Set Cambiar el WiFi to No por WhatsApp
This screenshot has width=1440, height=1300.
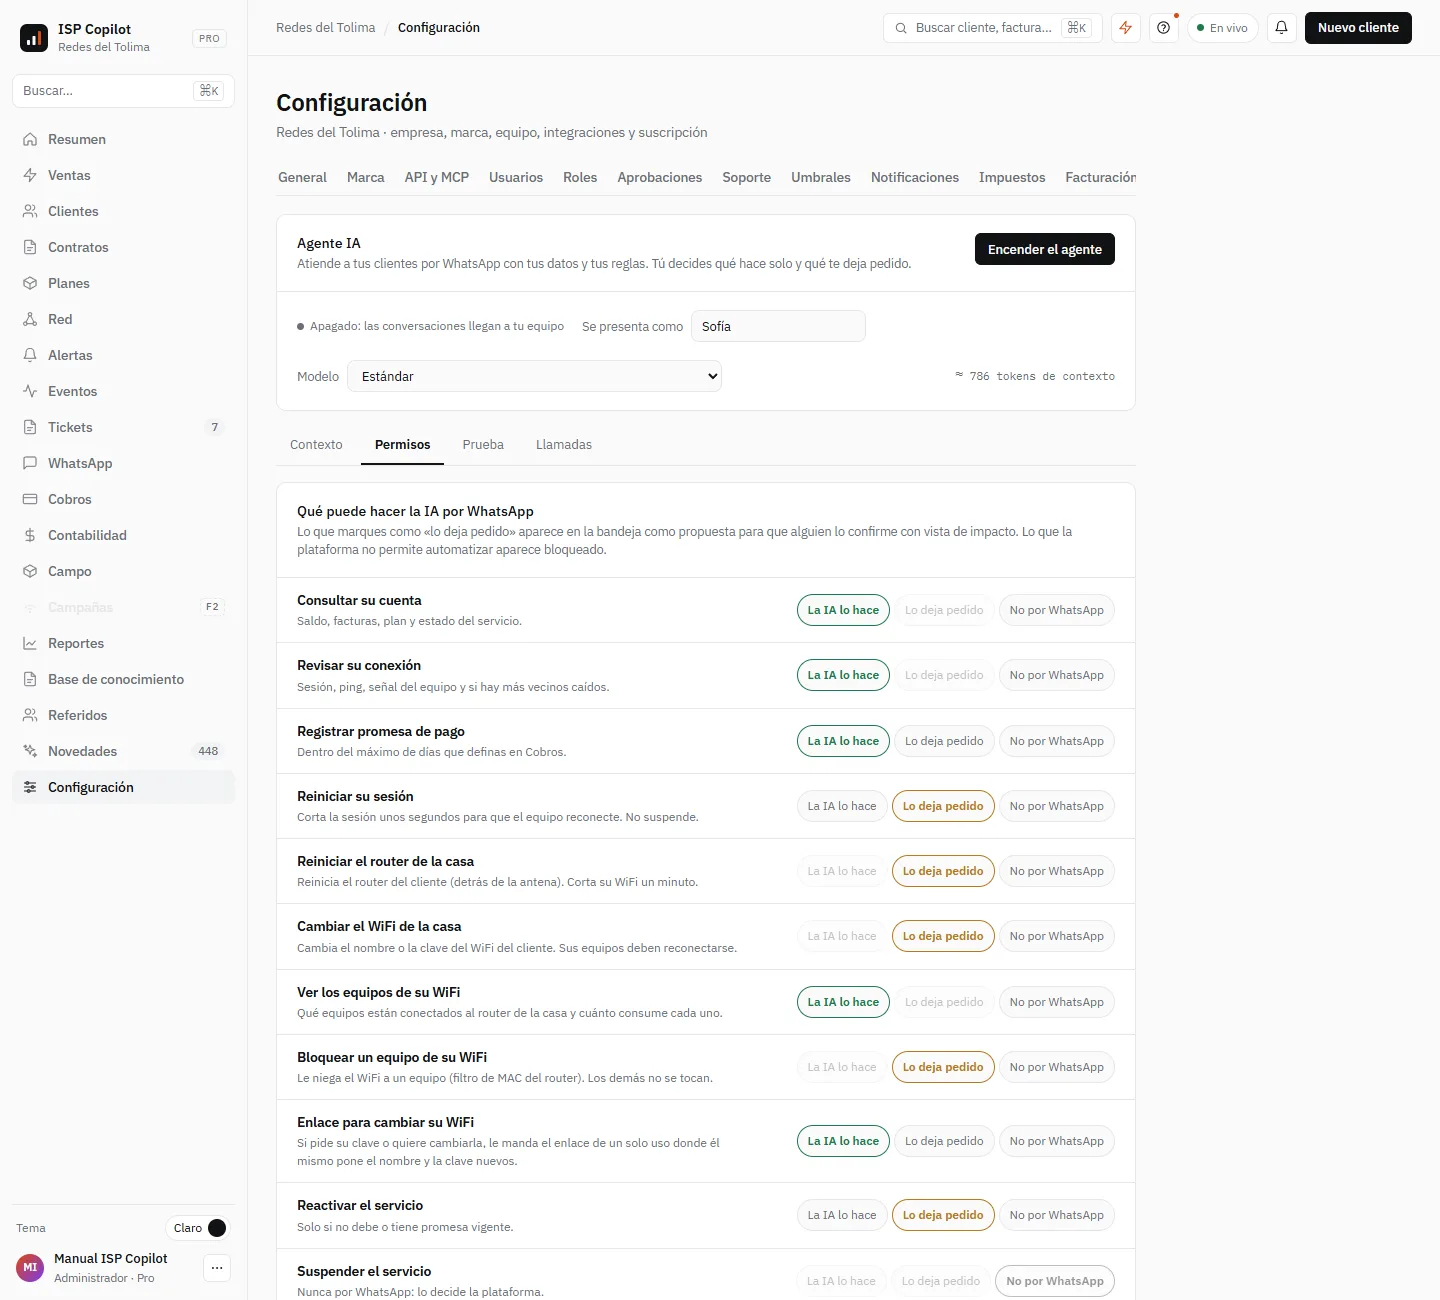pyautogui.click(x=1056, y=936)
